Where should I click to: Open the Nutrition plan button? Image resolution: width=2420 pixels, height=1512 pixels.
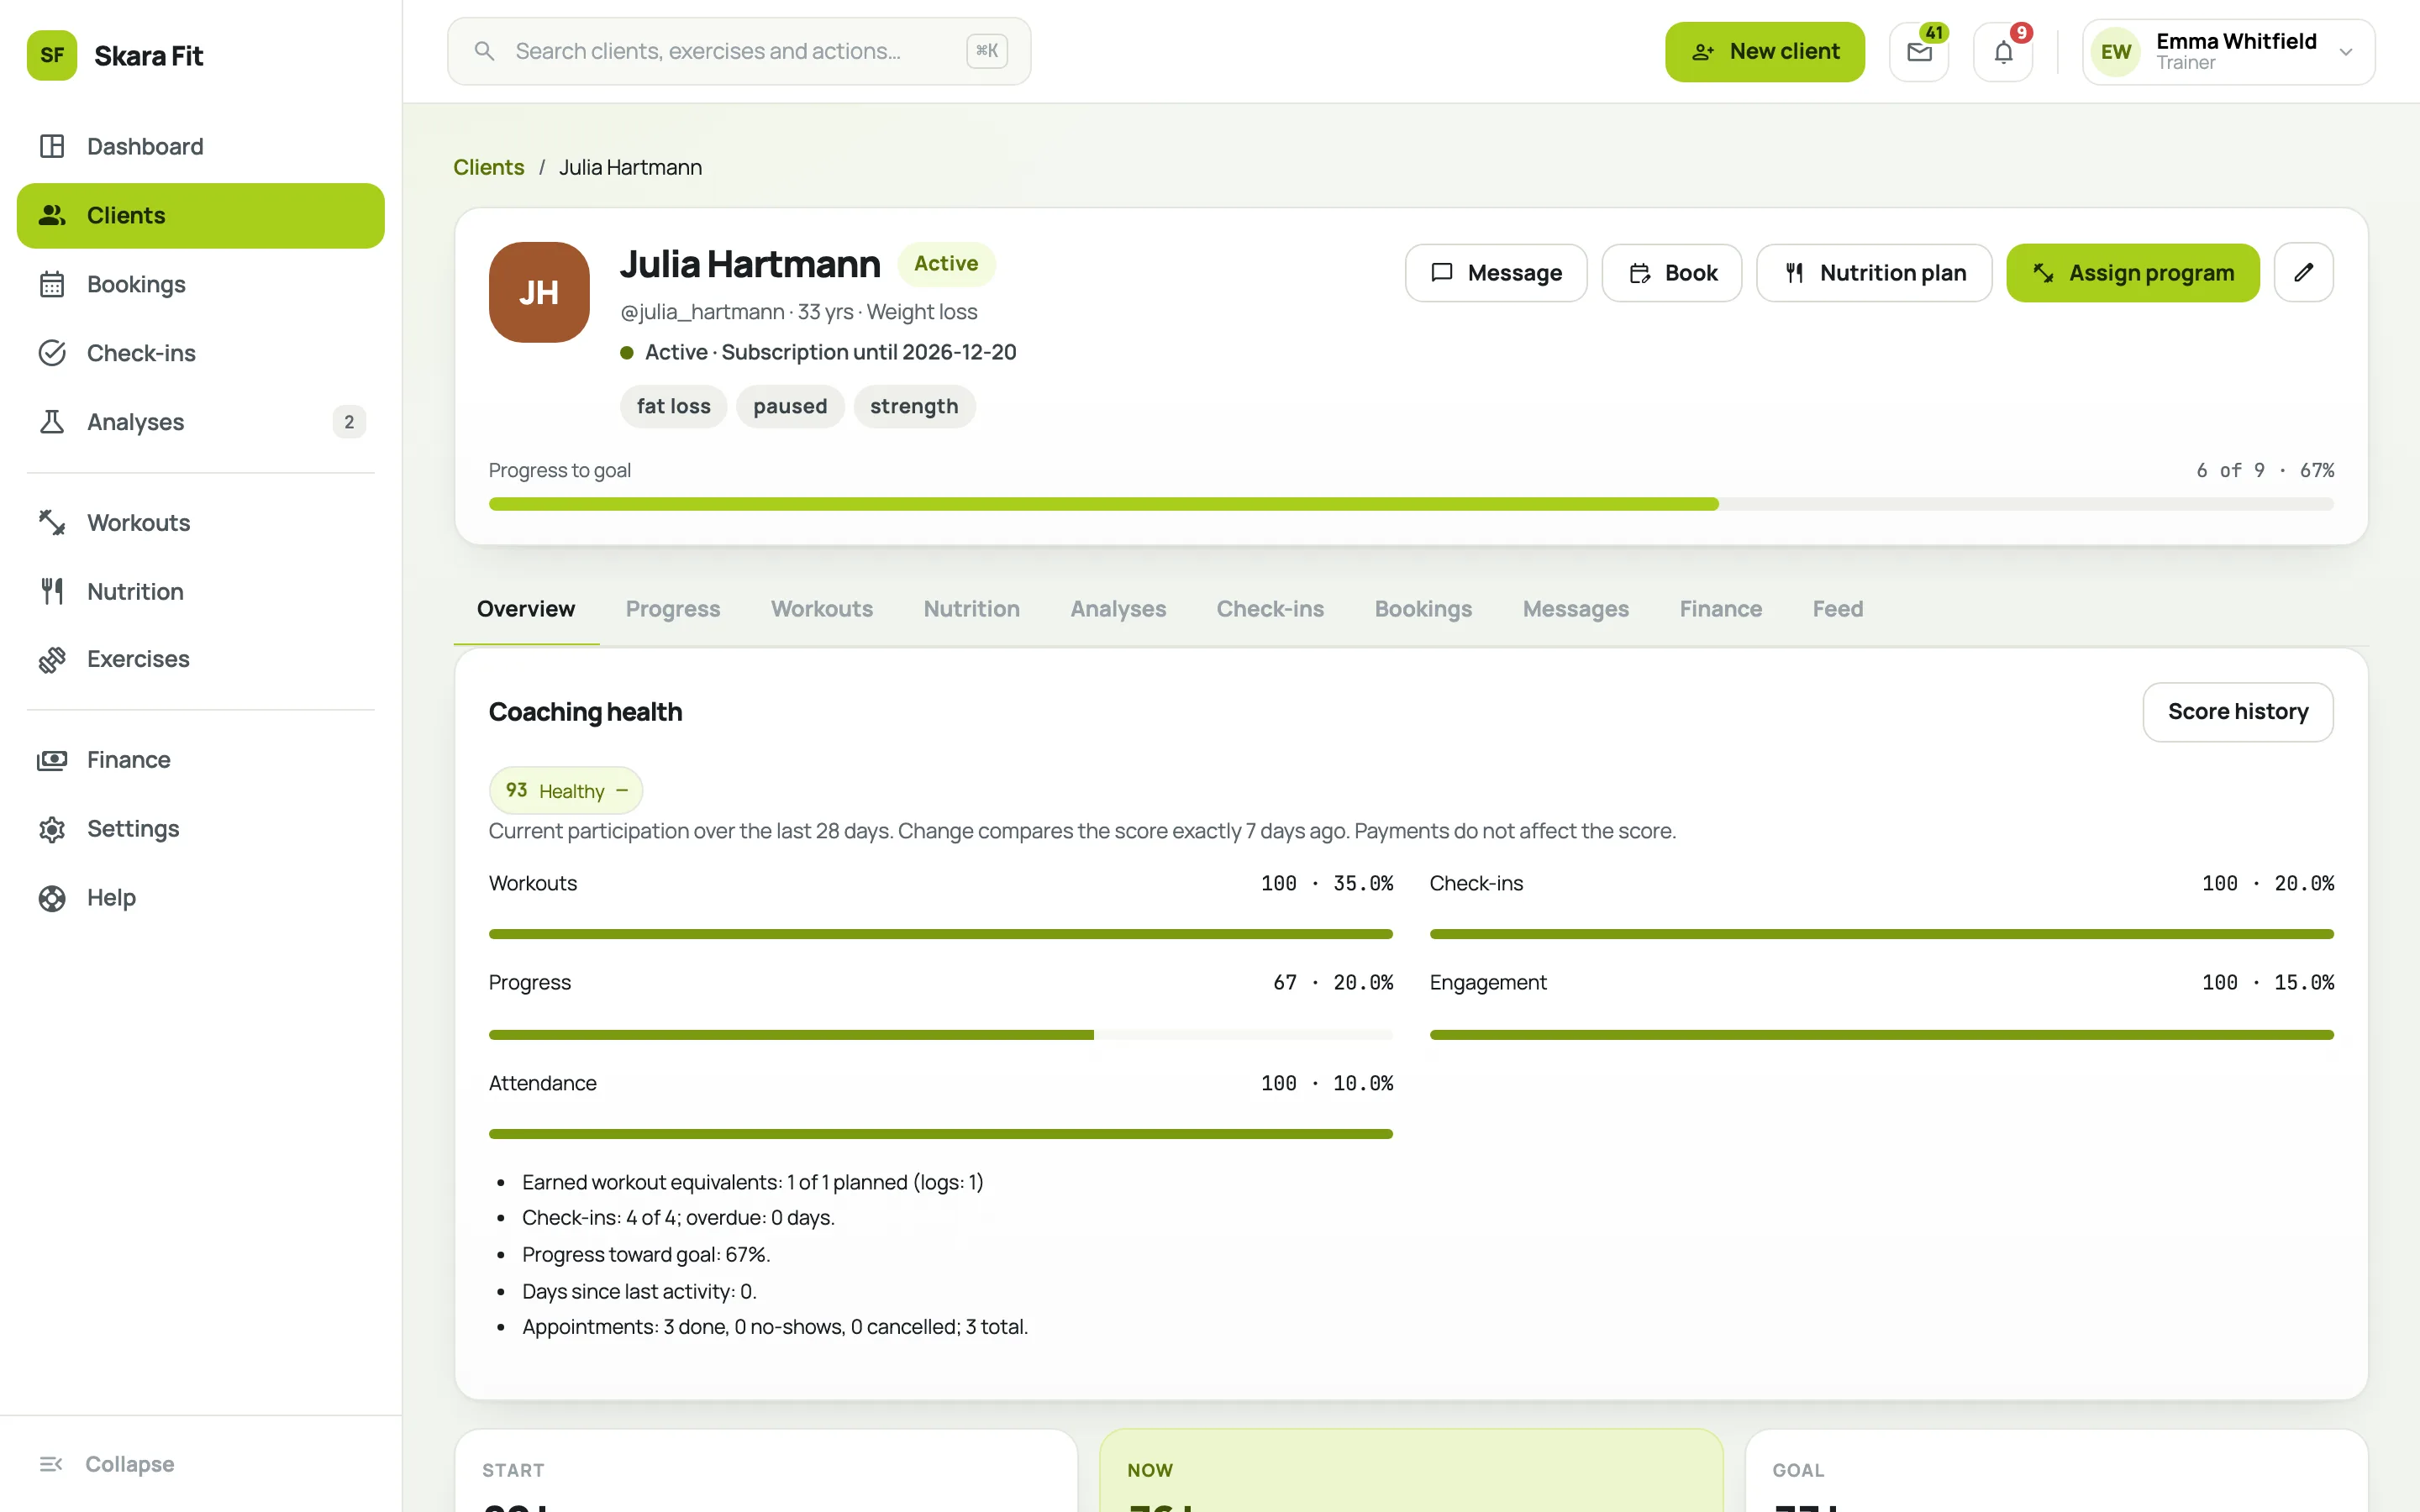(1873, 272)
